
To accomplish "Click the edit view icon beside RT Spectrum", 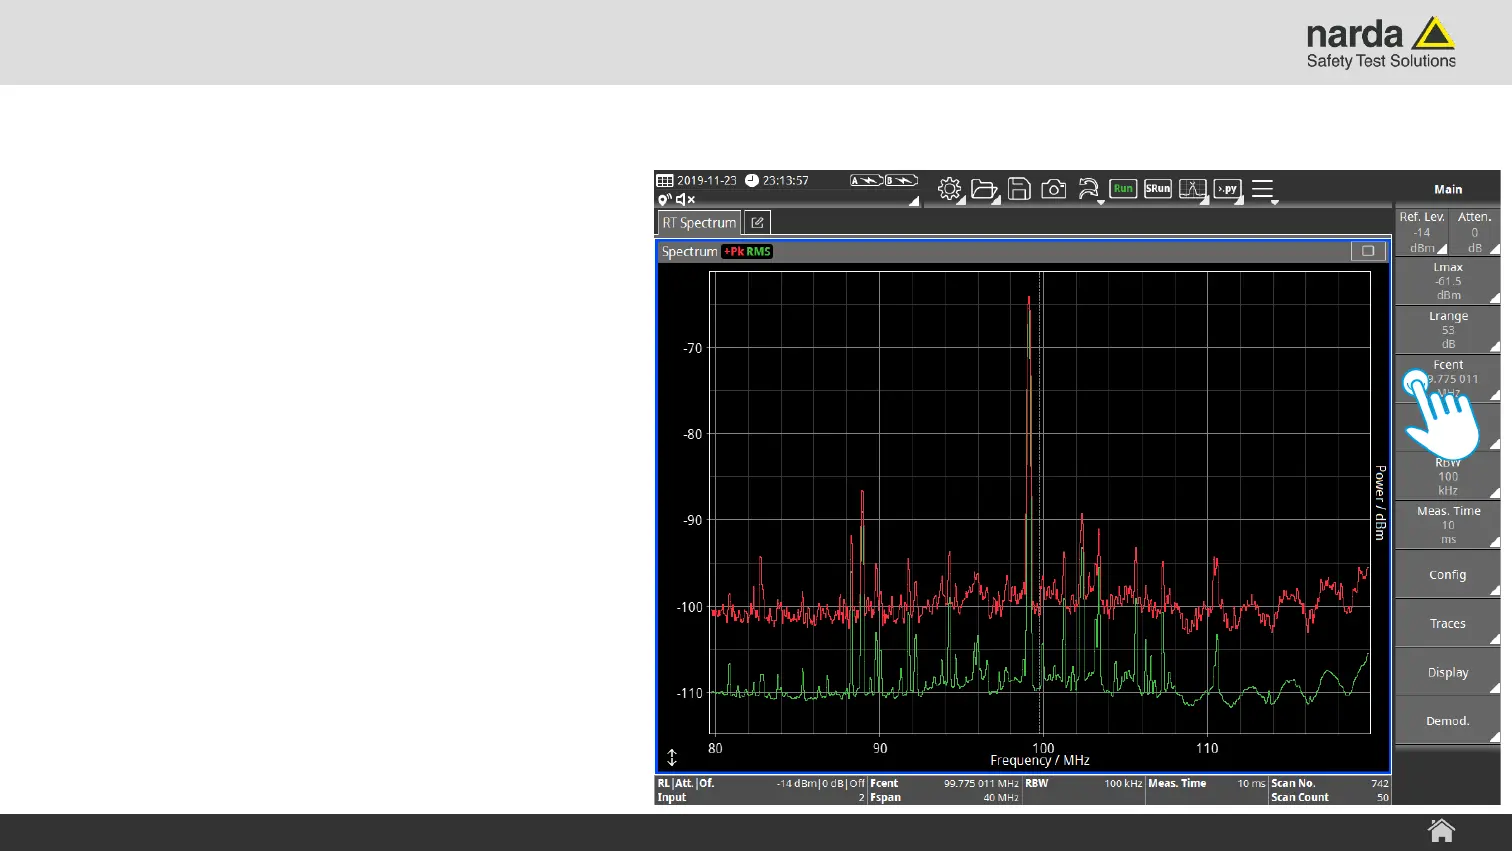I will click(x=757, y=223).
